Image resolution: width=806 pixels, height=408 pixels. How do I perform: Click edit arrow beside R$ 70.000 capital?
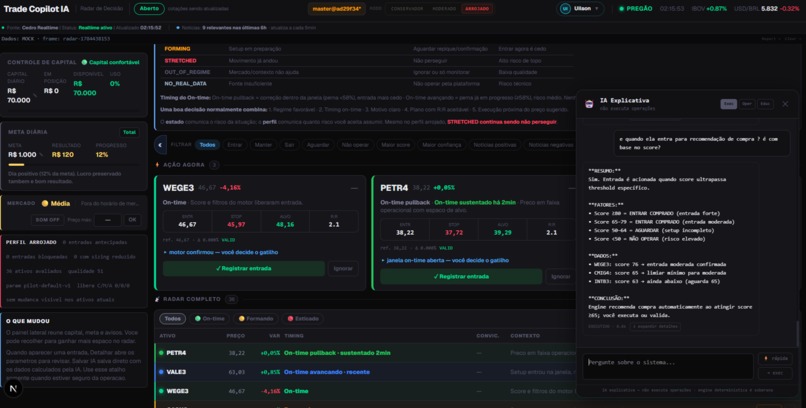tap(35, 96)
